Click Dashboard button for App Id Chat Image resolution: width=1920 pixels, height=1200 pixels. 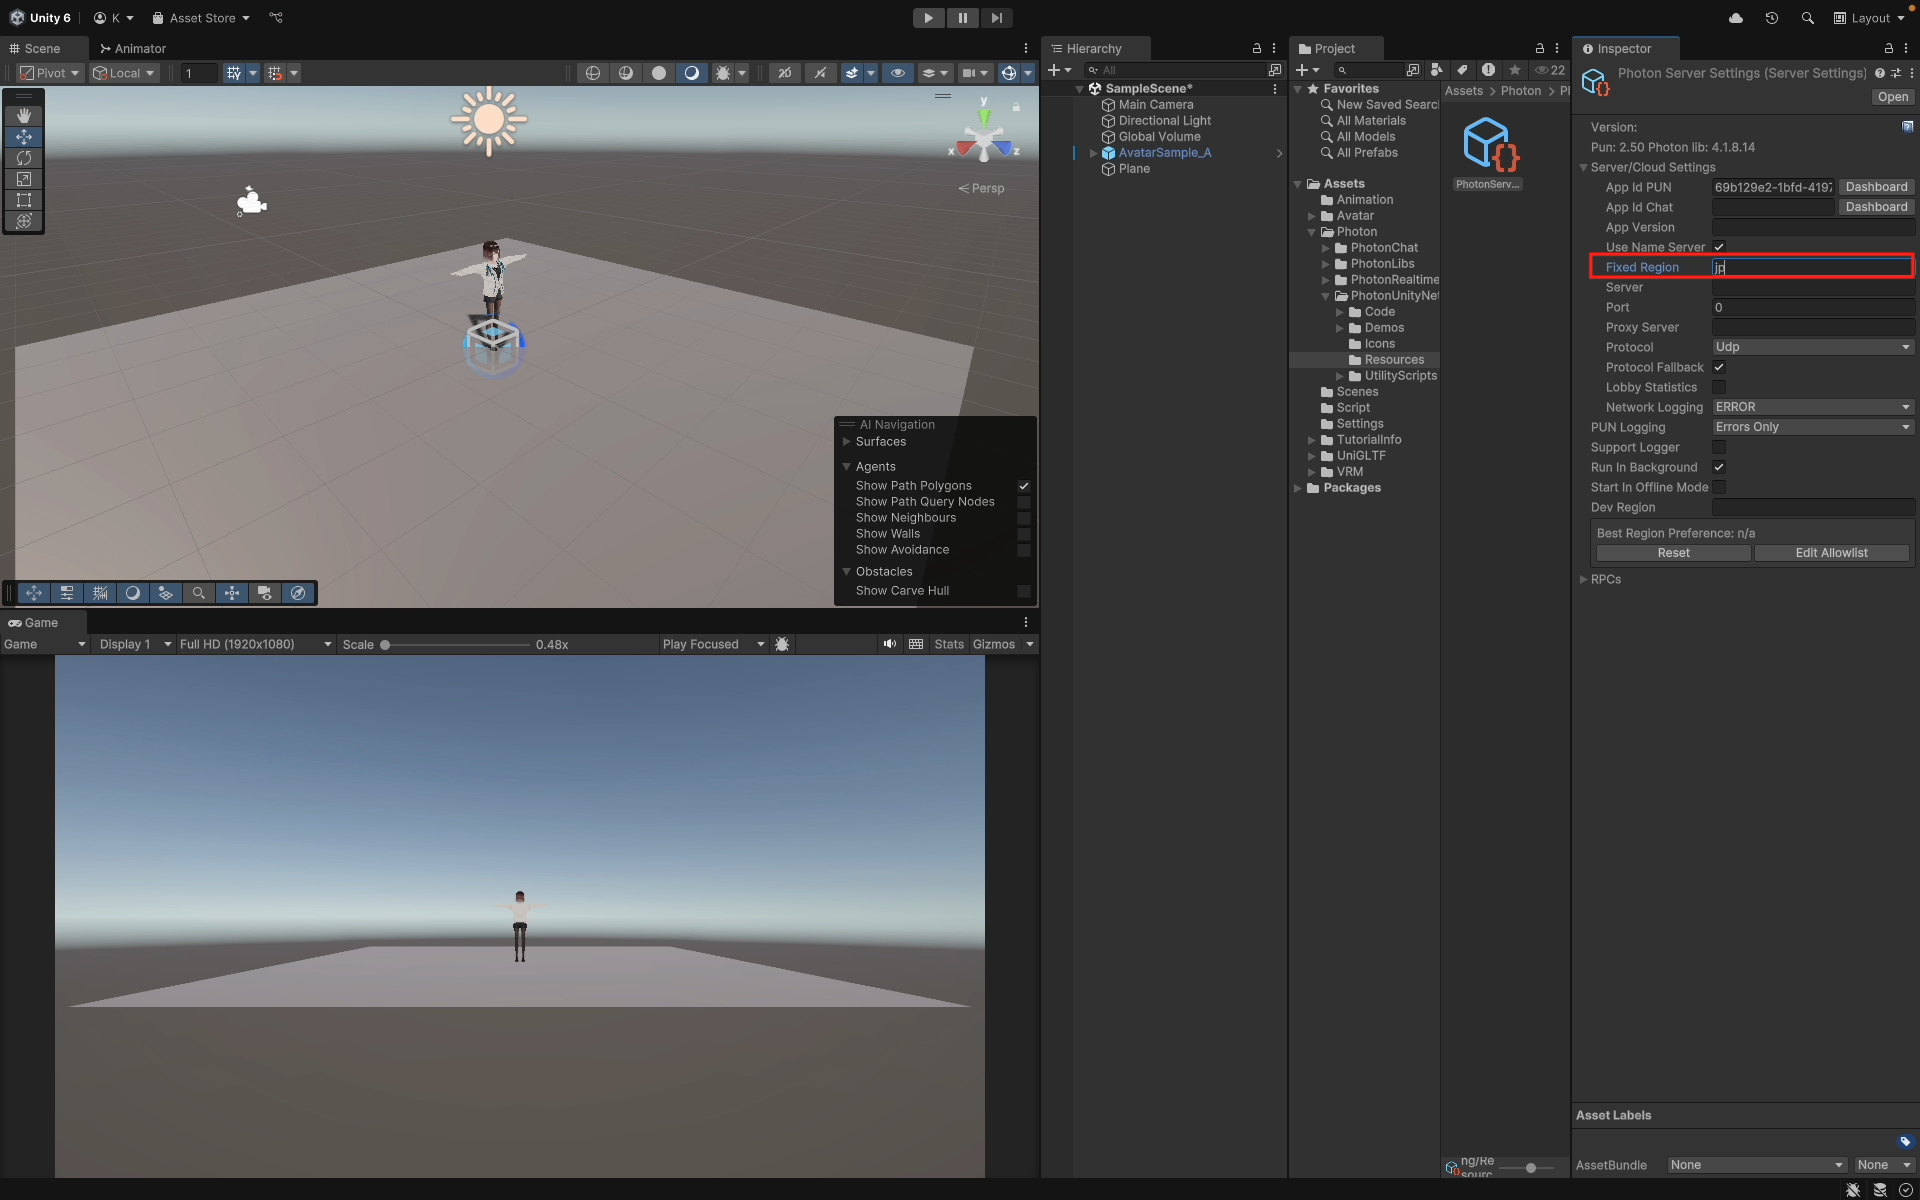click(x=1876, y=207)
